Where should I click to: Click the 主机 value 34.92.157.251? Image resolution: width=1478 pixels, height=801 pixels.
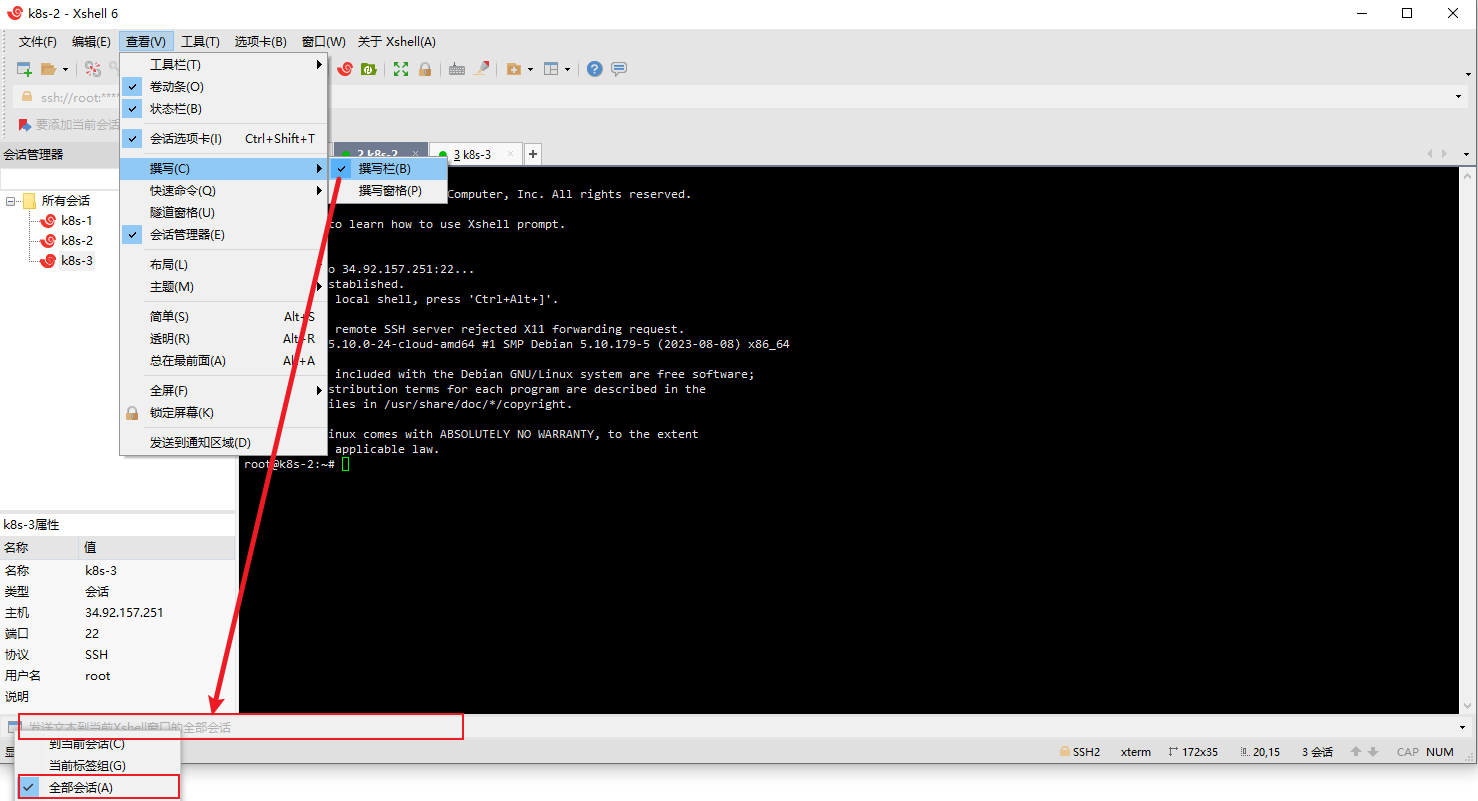124,613
